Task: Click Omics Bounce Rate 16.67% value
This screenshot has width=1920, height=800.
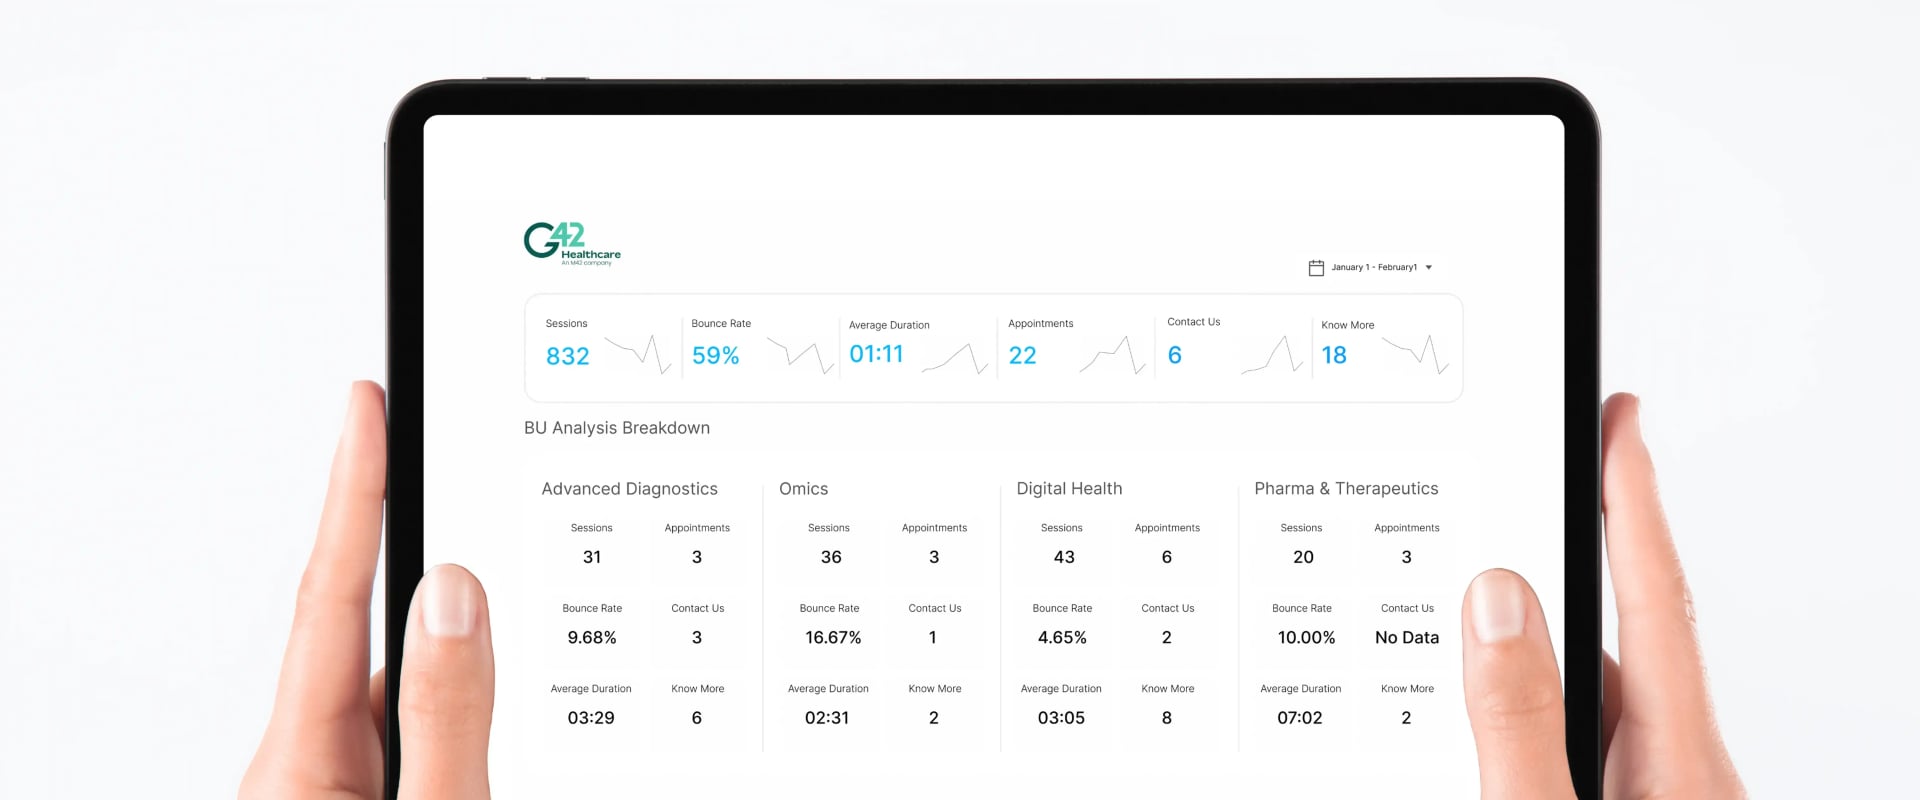Action: coord(832,638)
